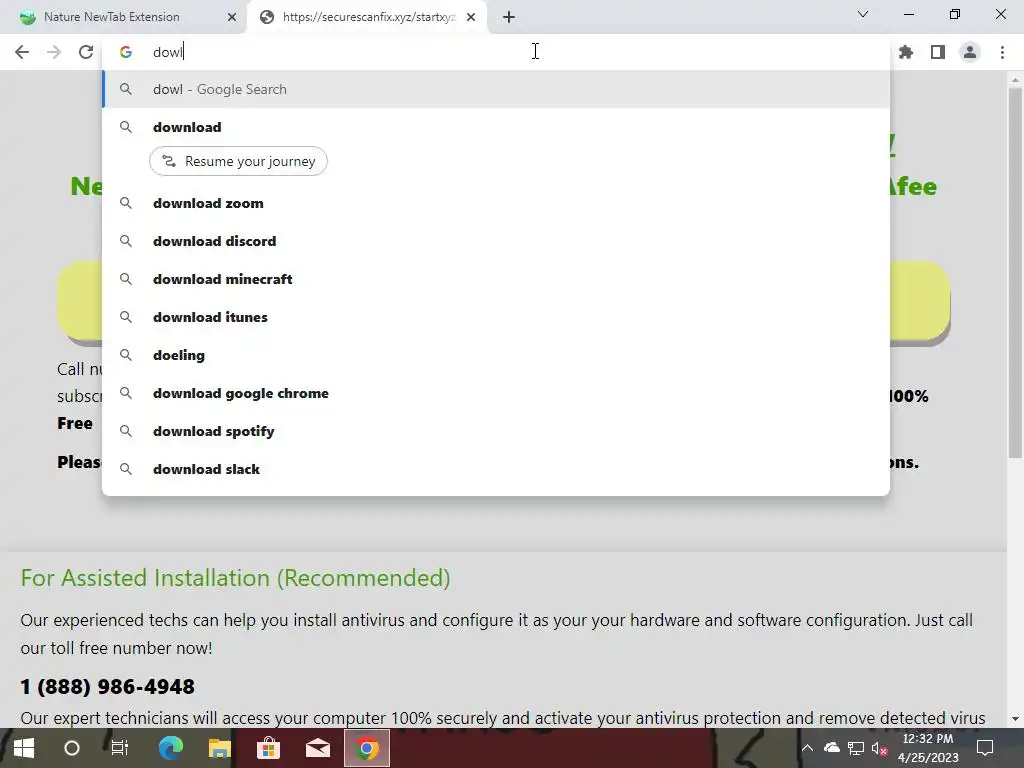Screen dimensions: 1024x768
Task: Open a new tab with plus button
Action: (x=509, y=17)
